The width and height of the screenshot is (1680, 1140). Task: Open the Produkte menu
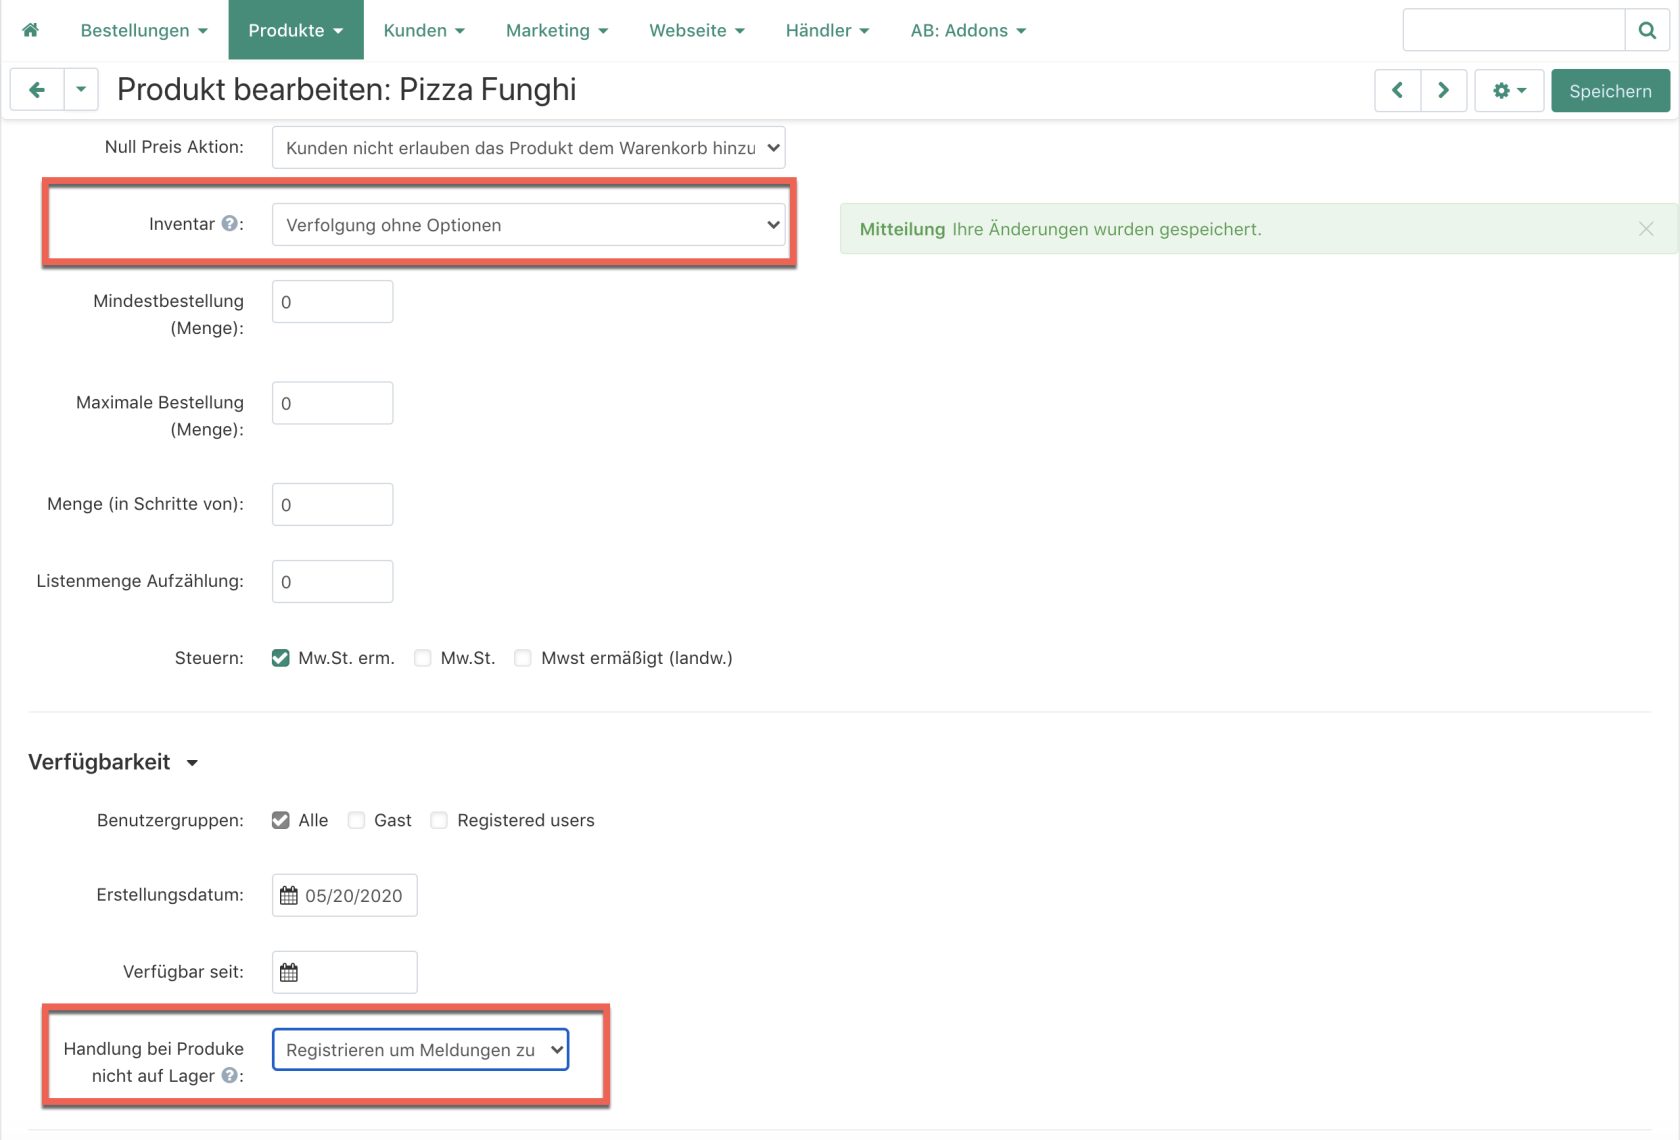(x=296, y=30)
